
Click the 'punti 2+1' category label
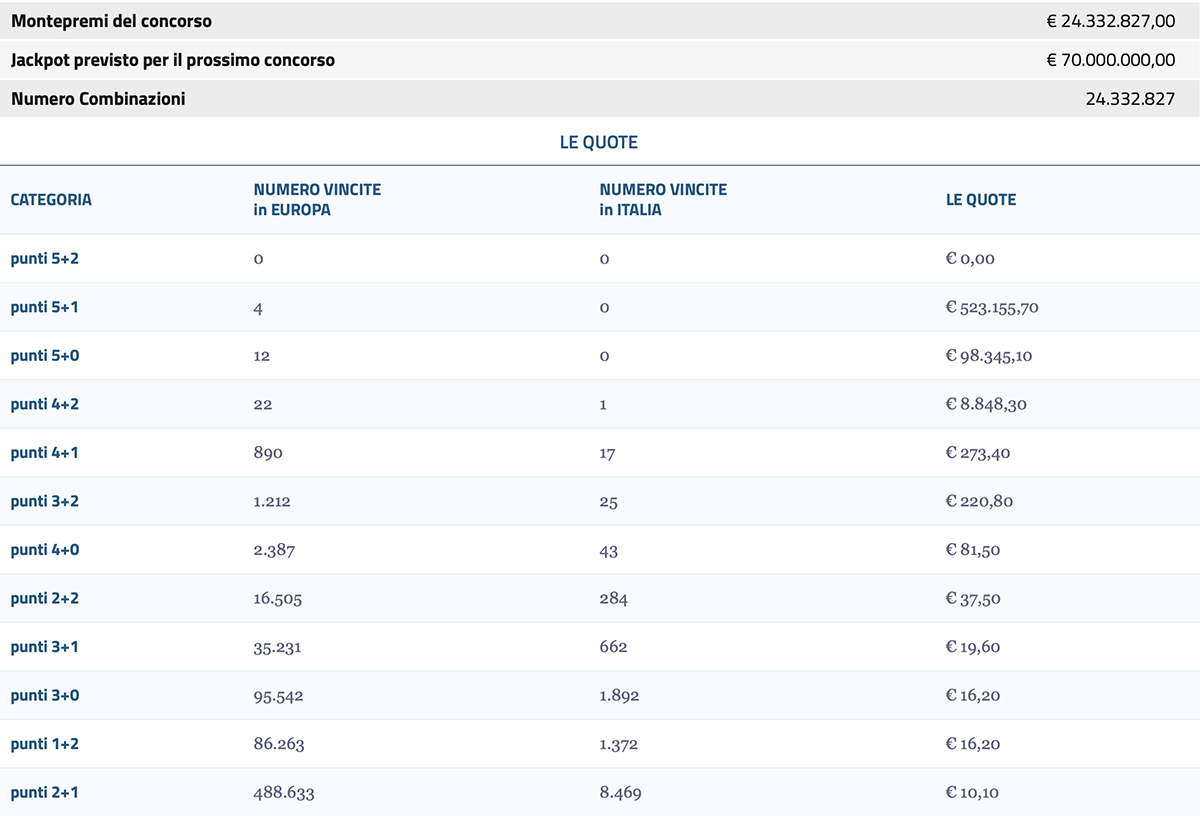pos(44,792)
